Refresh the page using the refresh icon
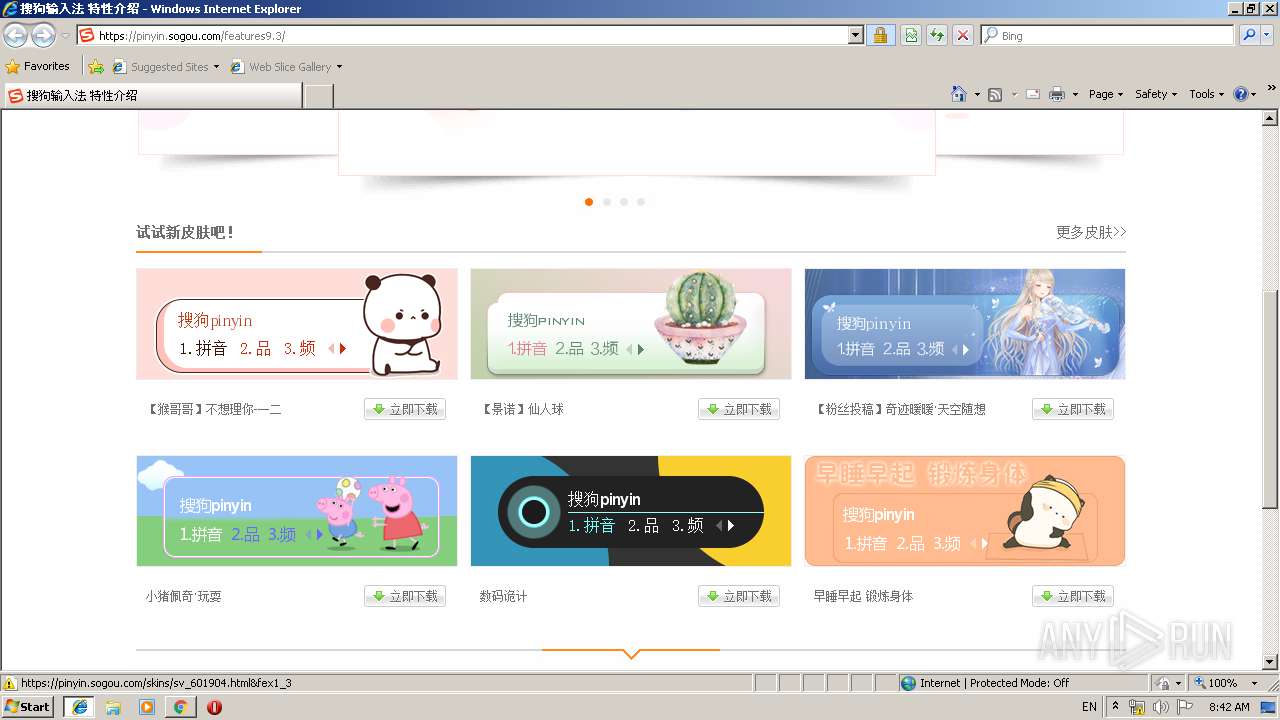 (937, 35)
